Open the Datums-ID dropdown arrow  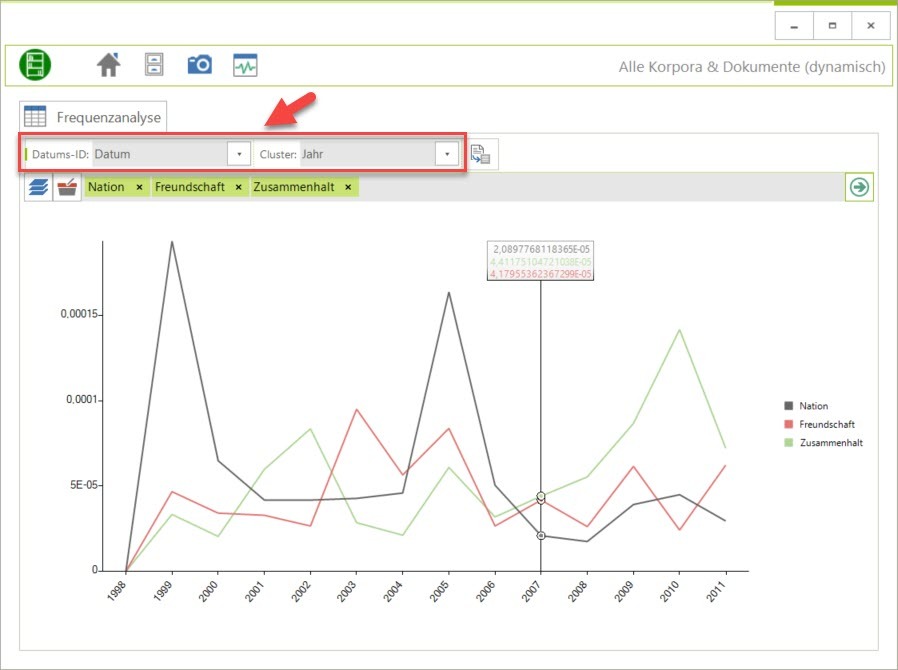[x=239, y=154]
